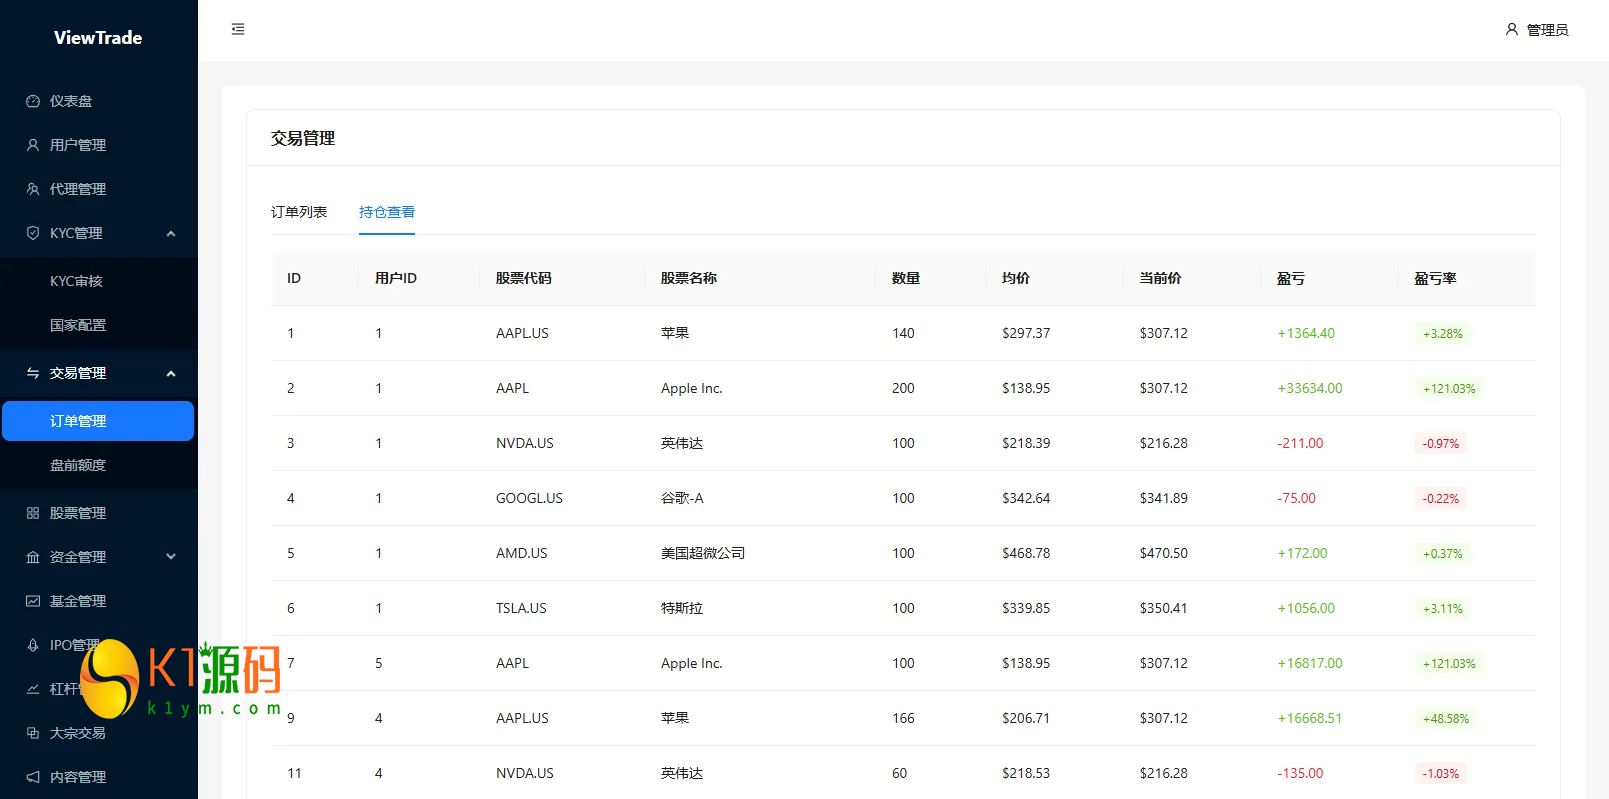1609x799 pixels.
Task: Click the 当前价 column header
Action: point(1161,278)
